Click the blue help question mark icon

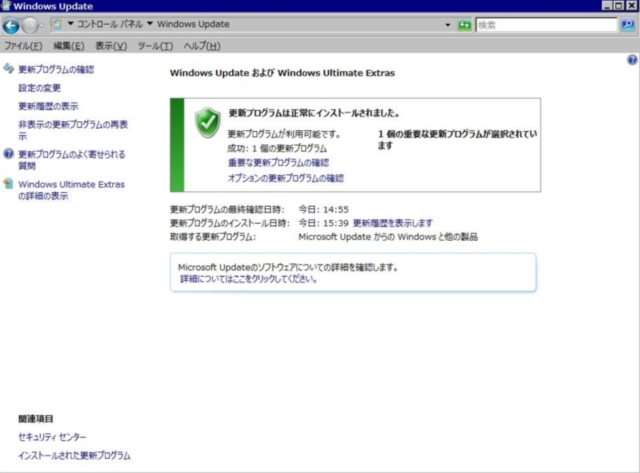coord(632,60)
